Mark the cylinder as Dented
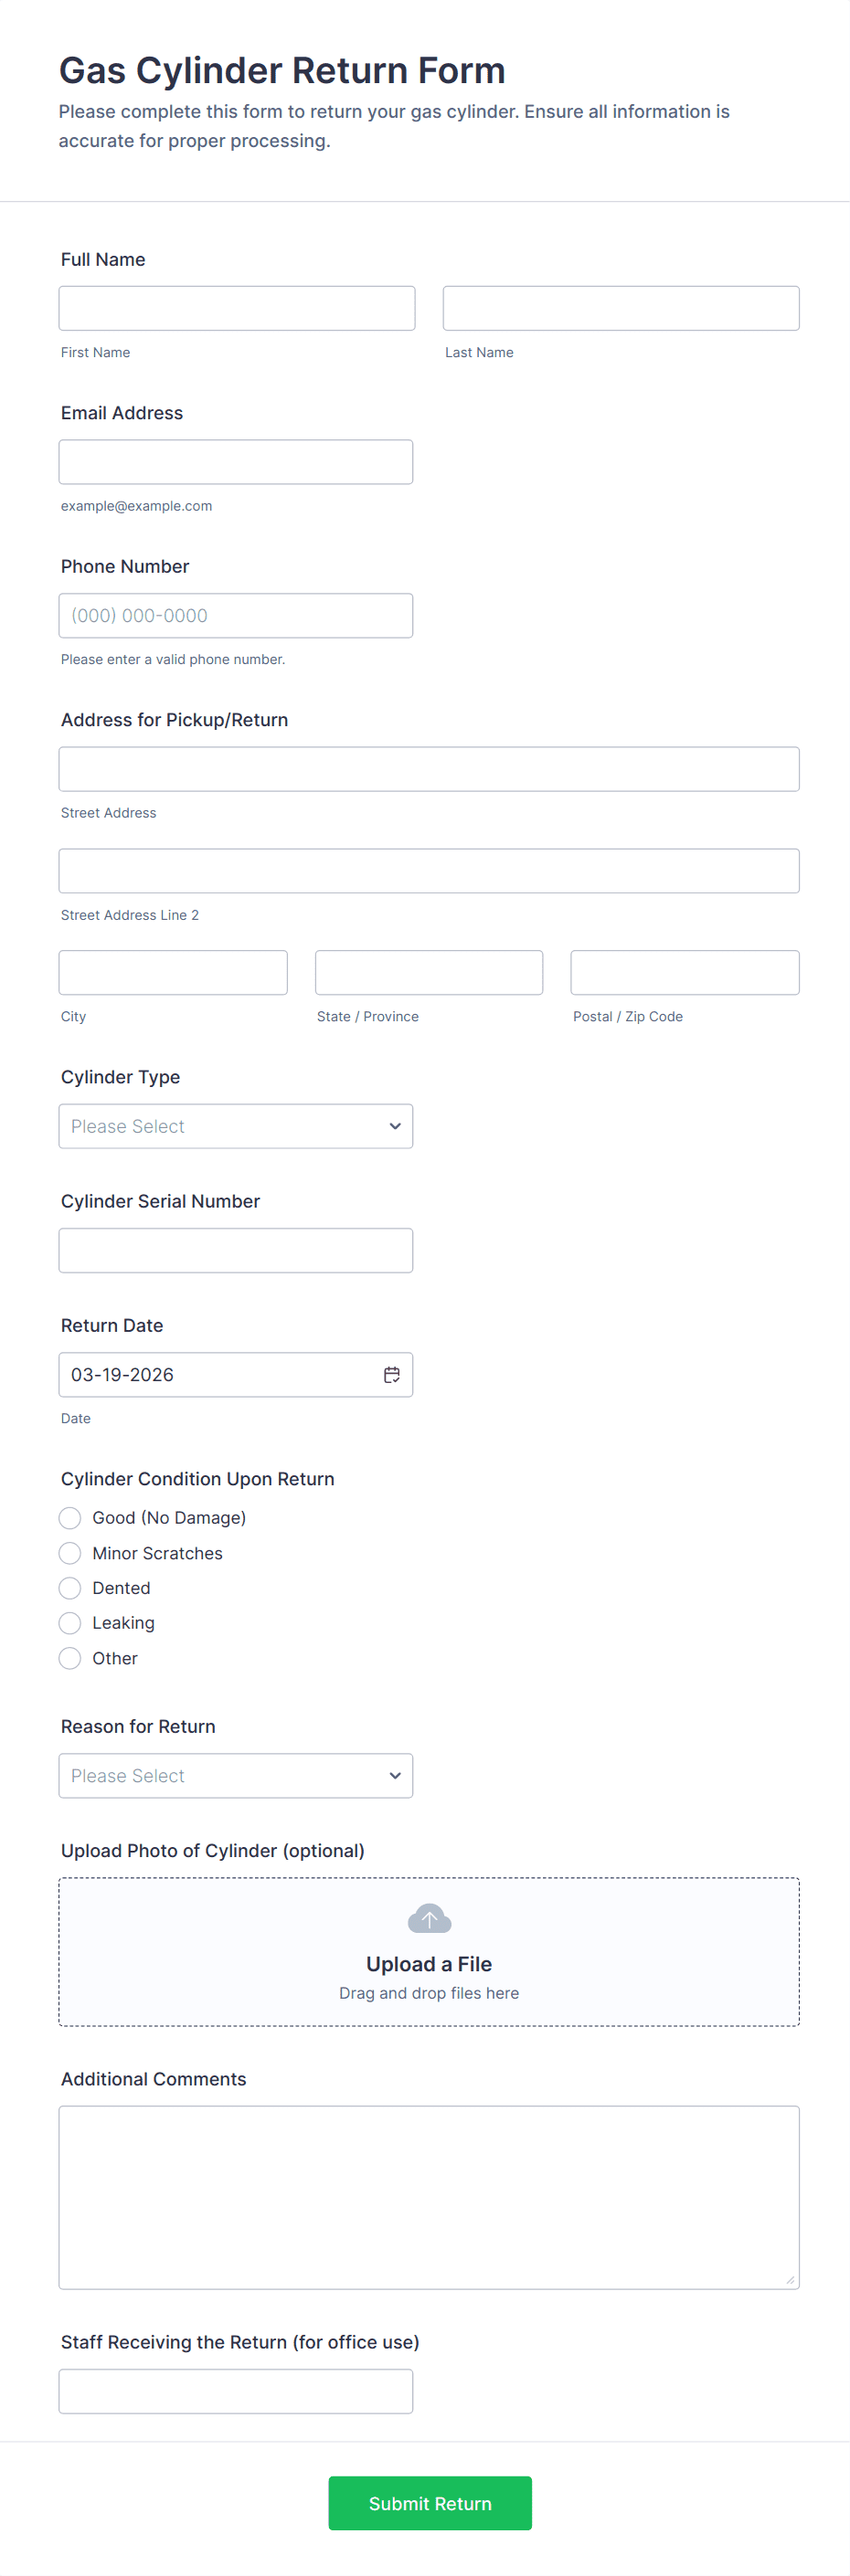Viewport: 850px width, 2576px height. (x=70, y=1588)
